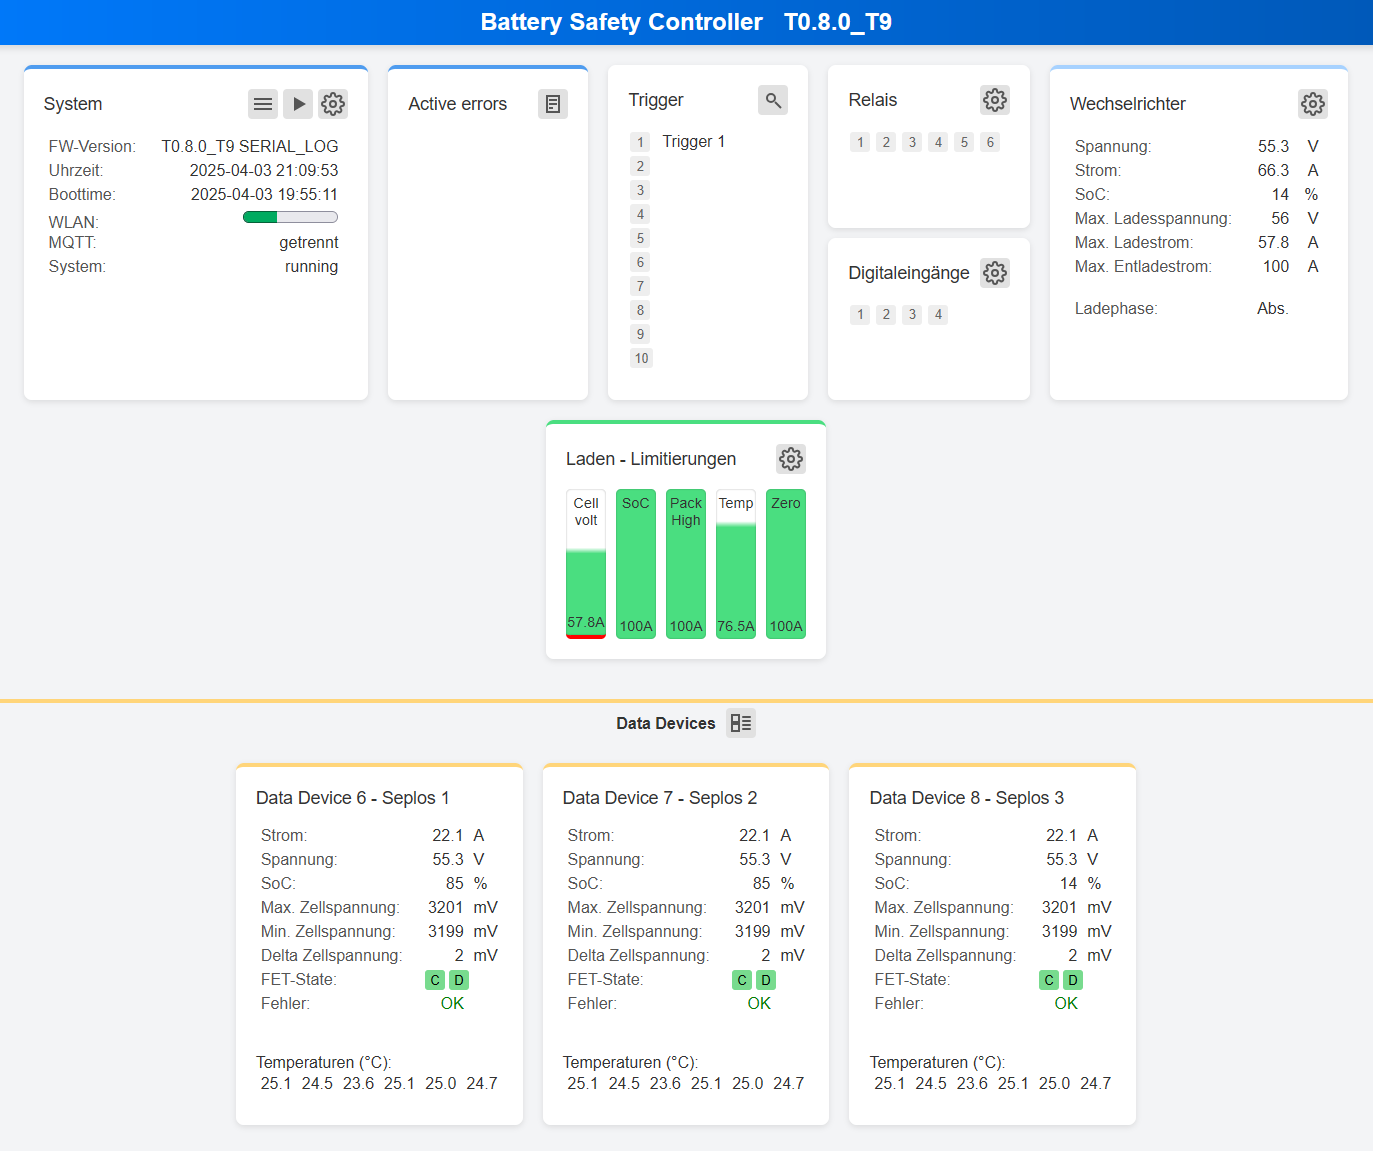The image size is (1373, 1151).
Task: Click the Trigger search magnifier icon
Action: tap(773, 100)
